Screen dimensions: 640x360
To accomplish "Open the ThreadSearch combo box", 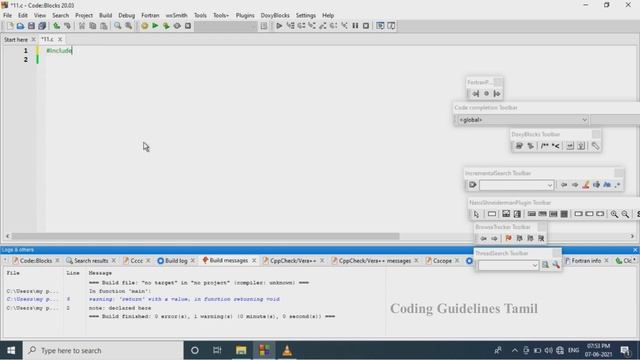I will pyautogui.click(x=508, y=265).
